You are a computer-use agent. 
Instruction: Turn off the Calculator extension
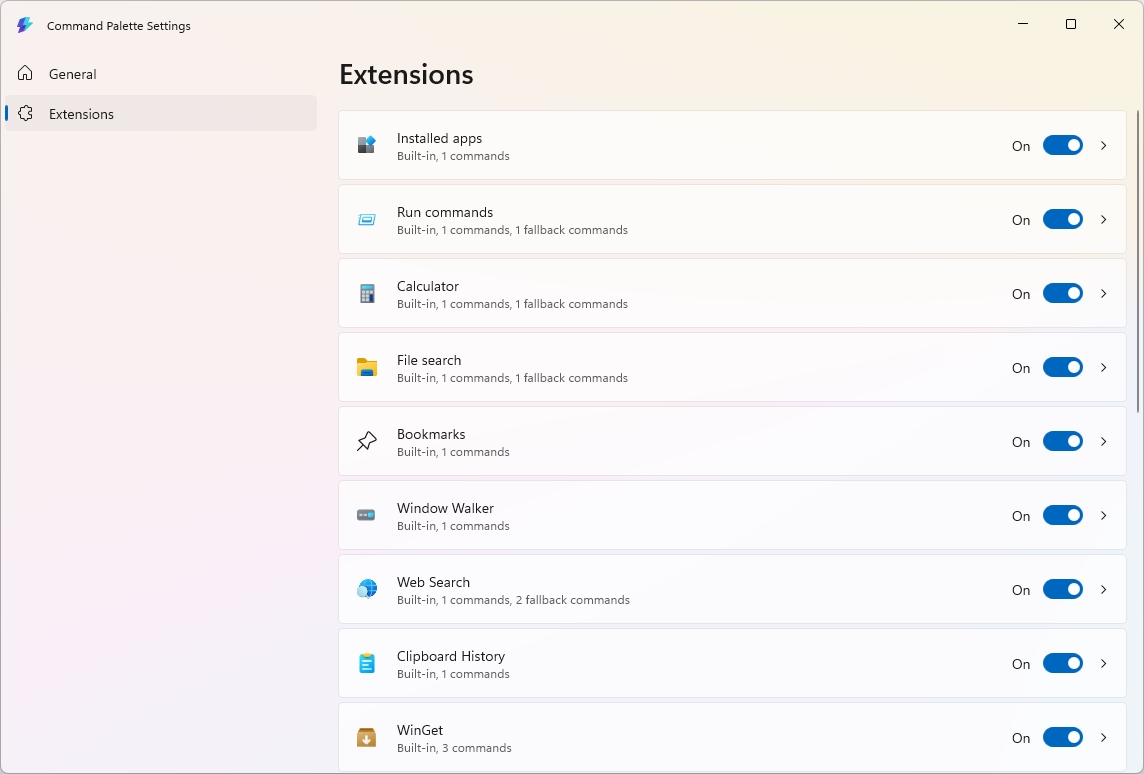1063,293
